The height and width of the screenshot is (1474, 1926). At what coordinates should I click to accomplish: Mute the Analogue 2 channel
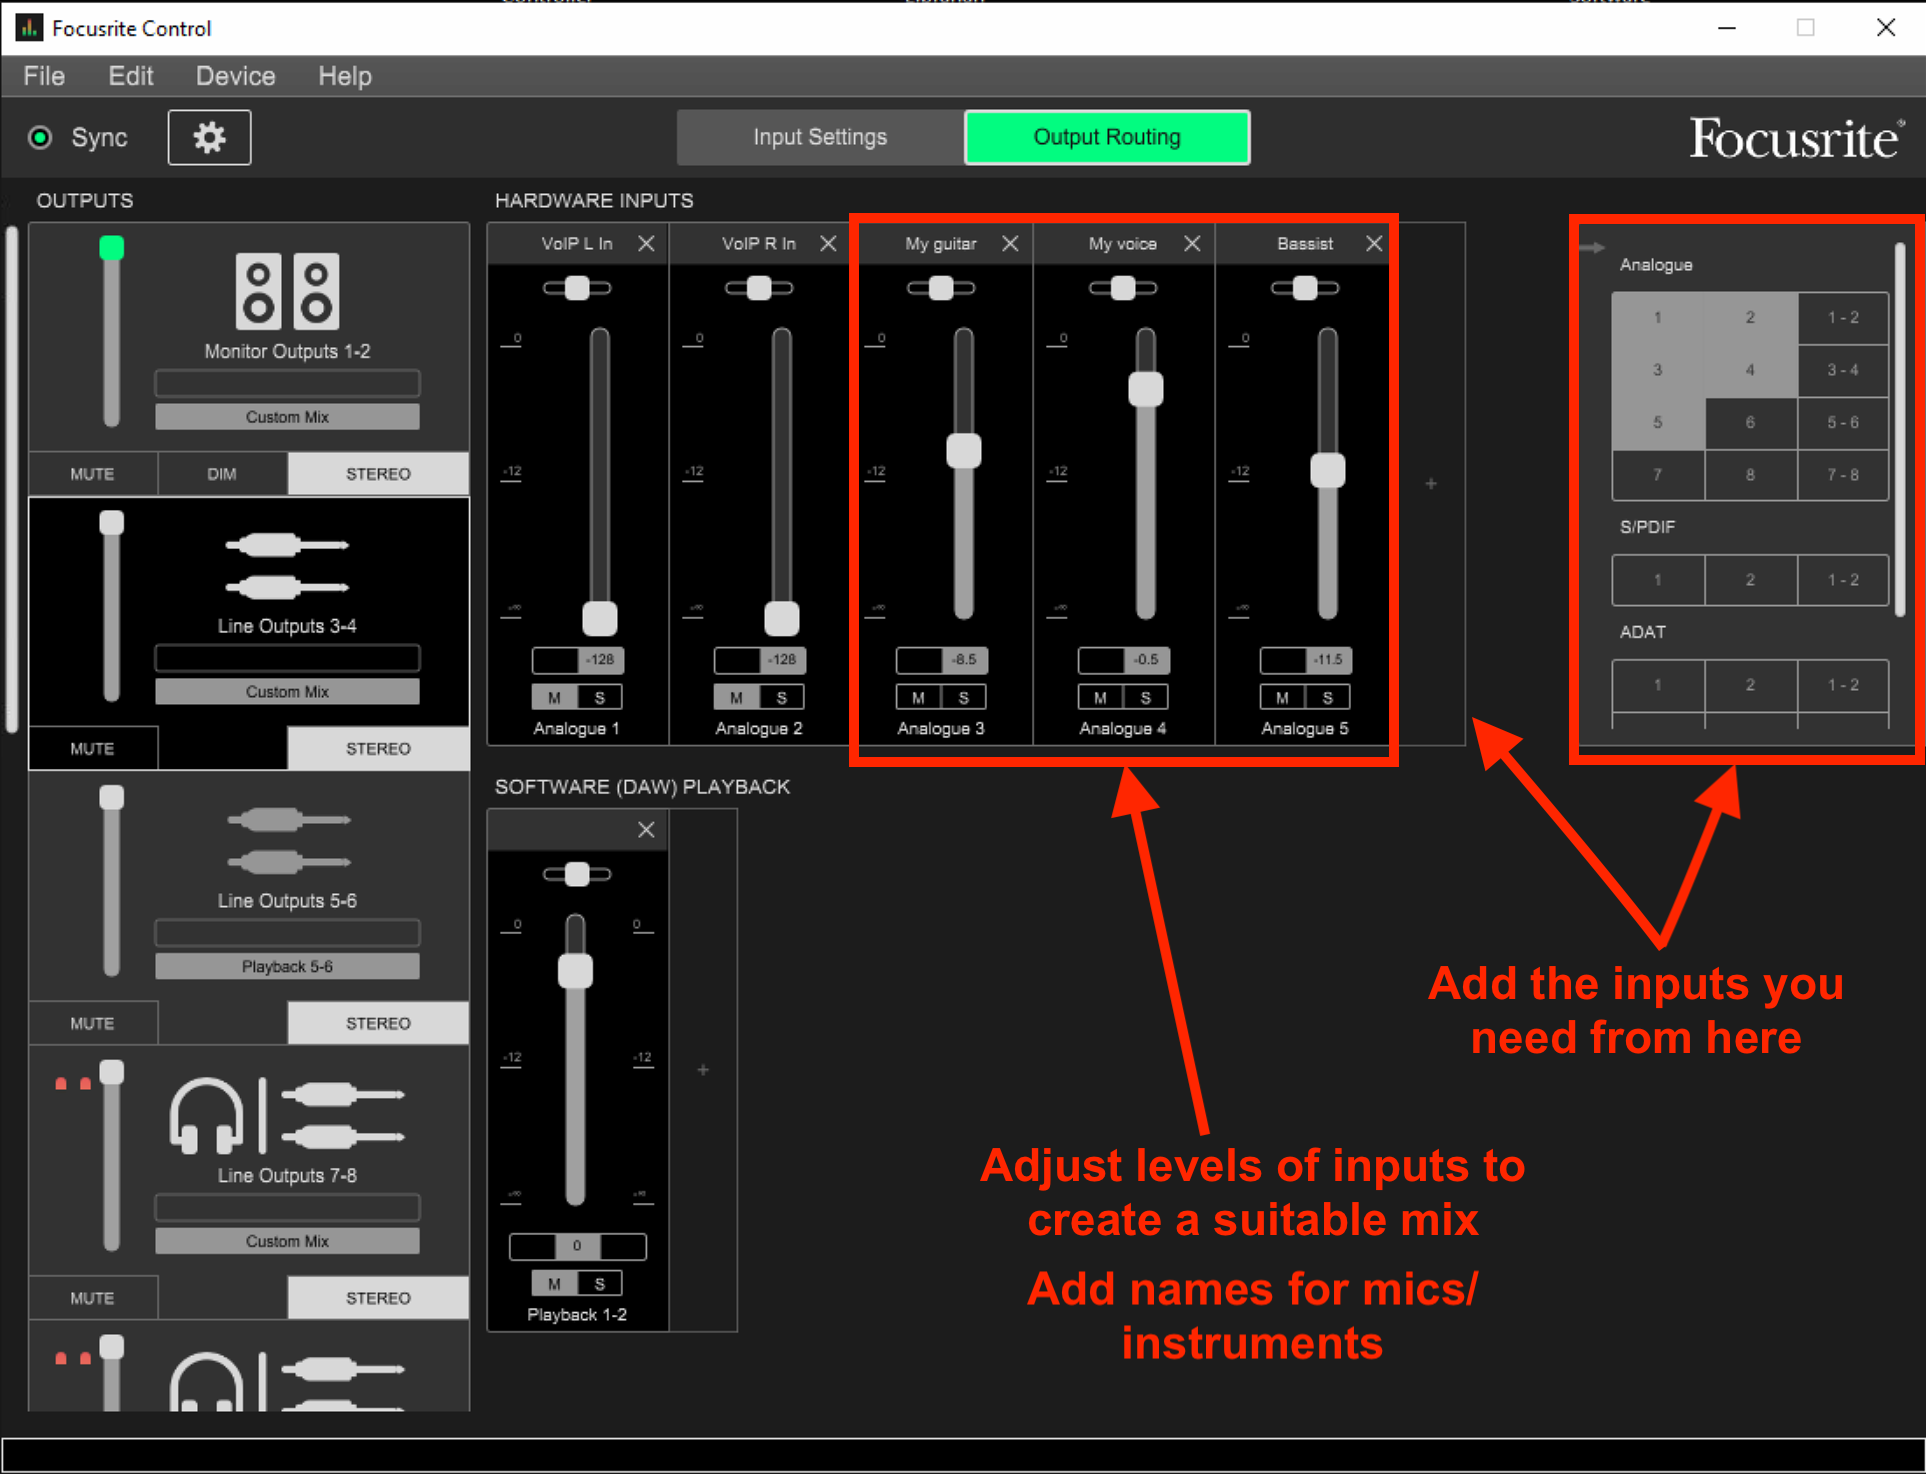(736, 698)
